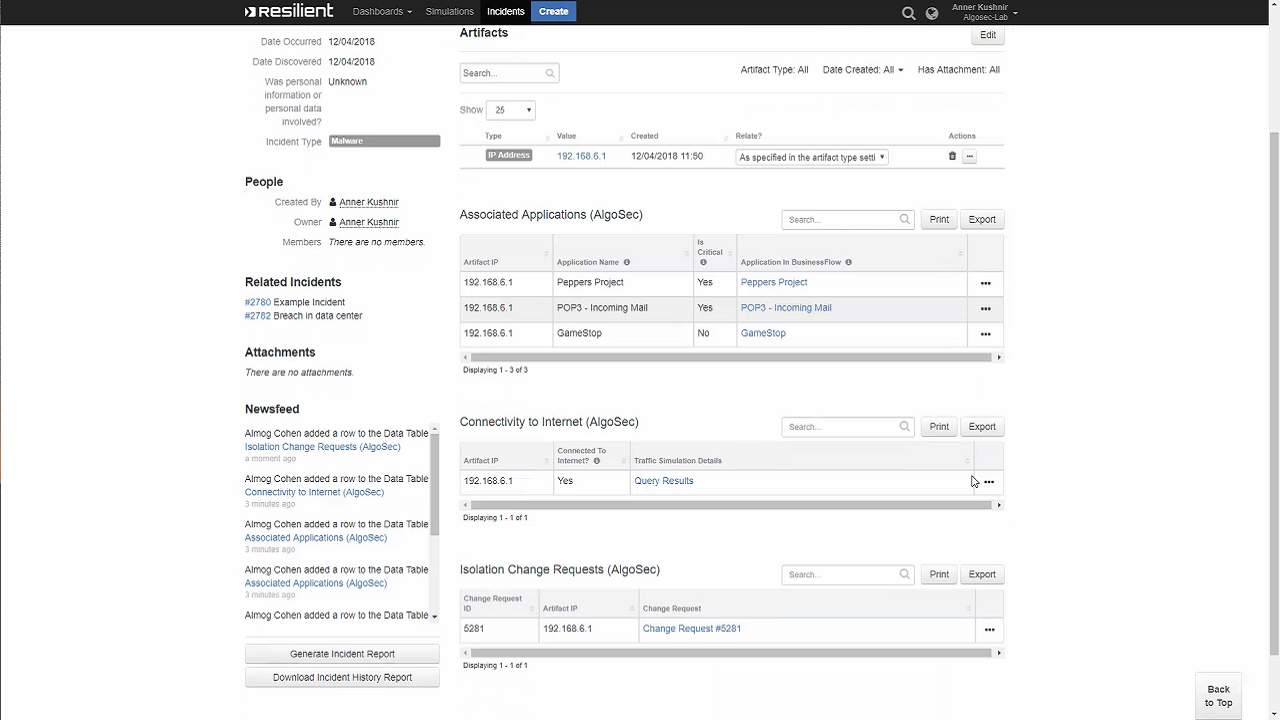Image resolution: width=1280 pixels, height=720 pixels.
Task: Open the row menu for change request 5281
Action: coord(989,630)
